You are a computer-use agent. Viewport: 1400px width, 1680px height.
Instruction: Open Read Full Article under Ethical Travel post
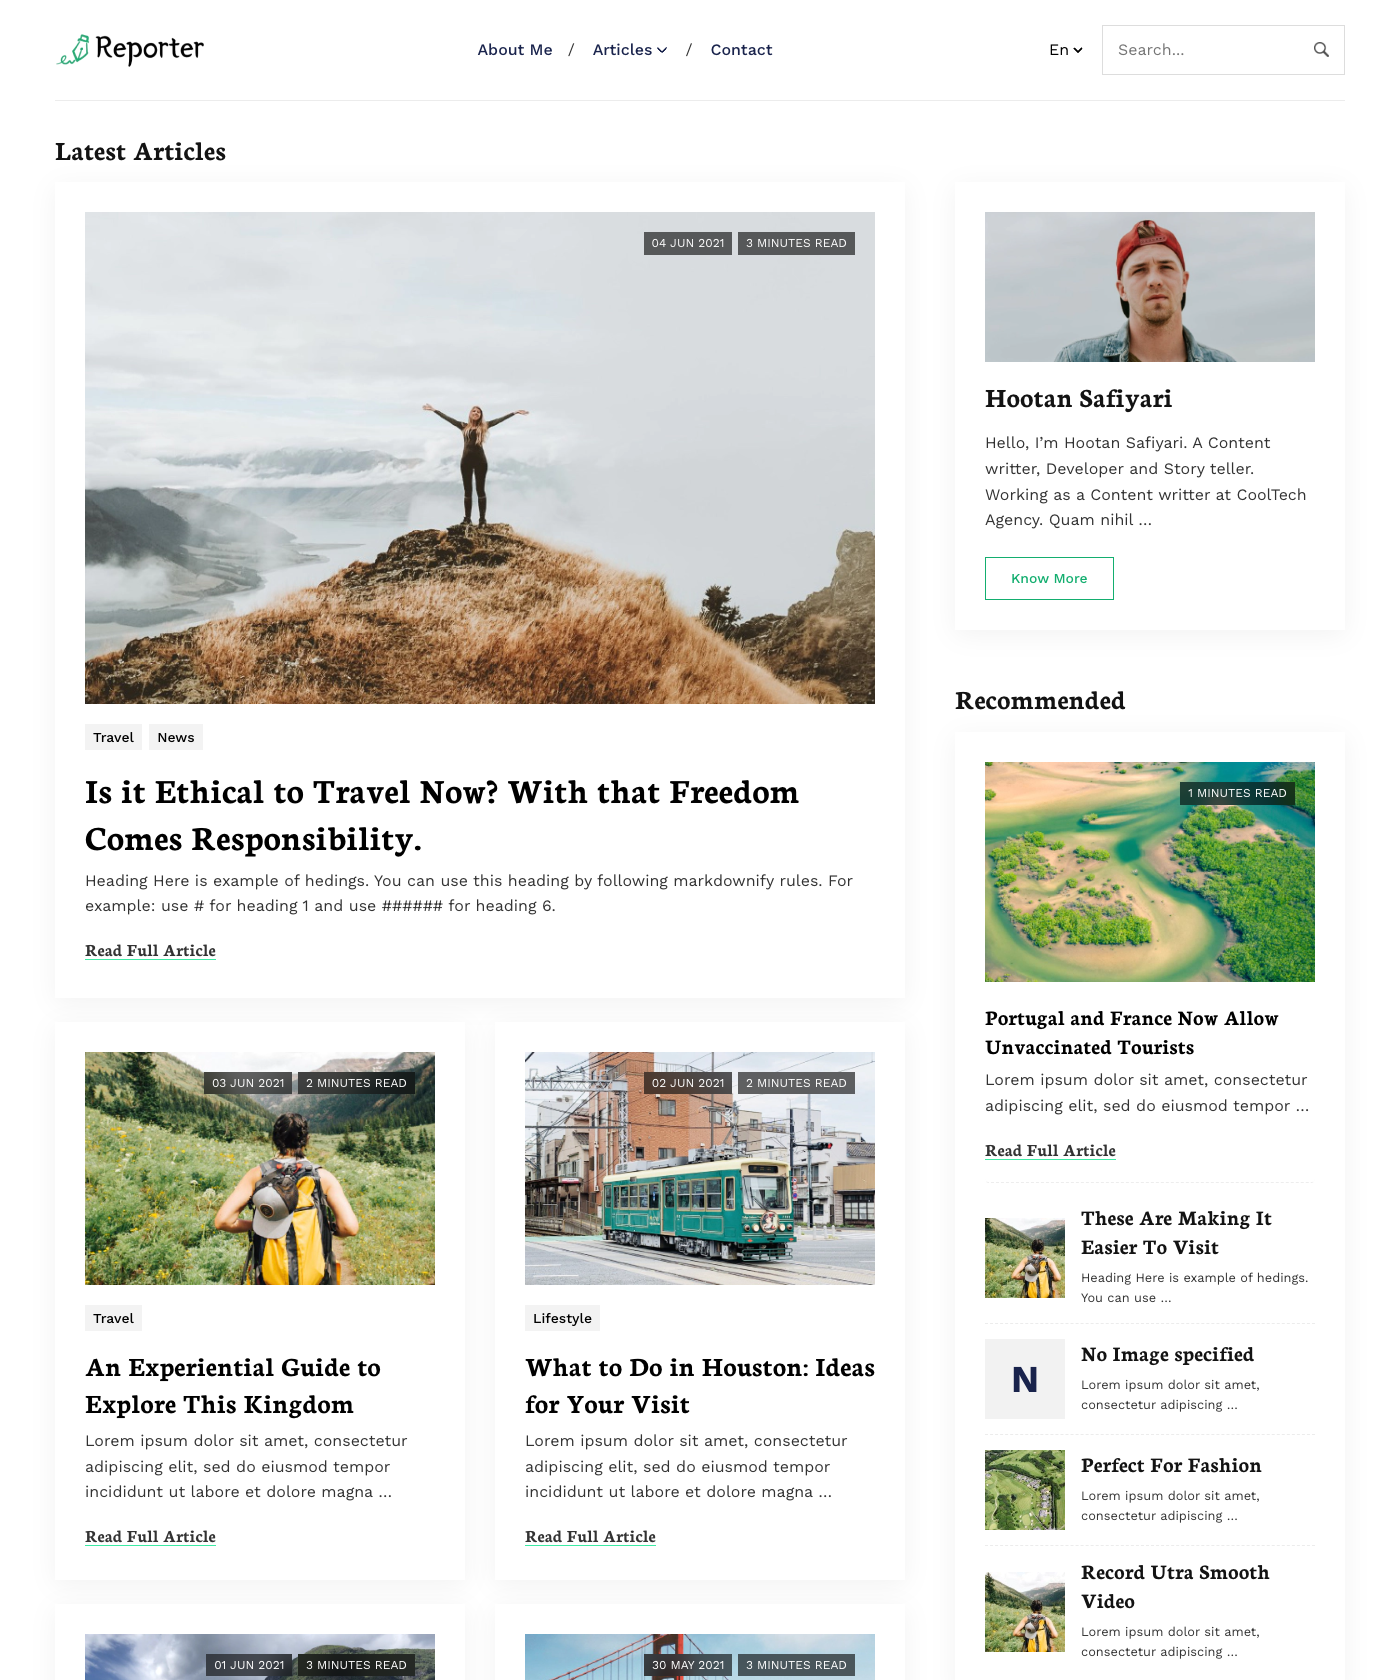(x=150, y=951)
